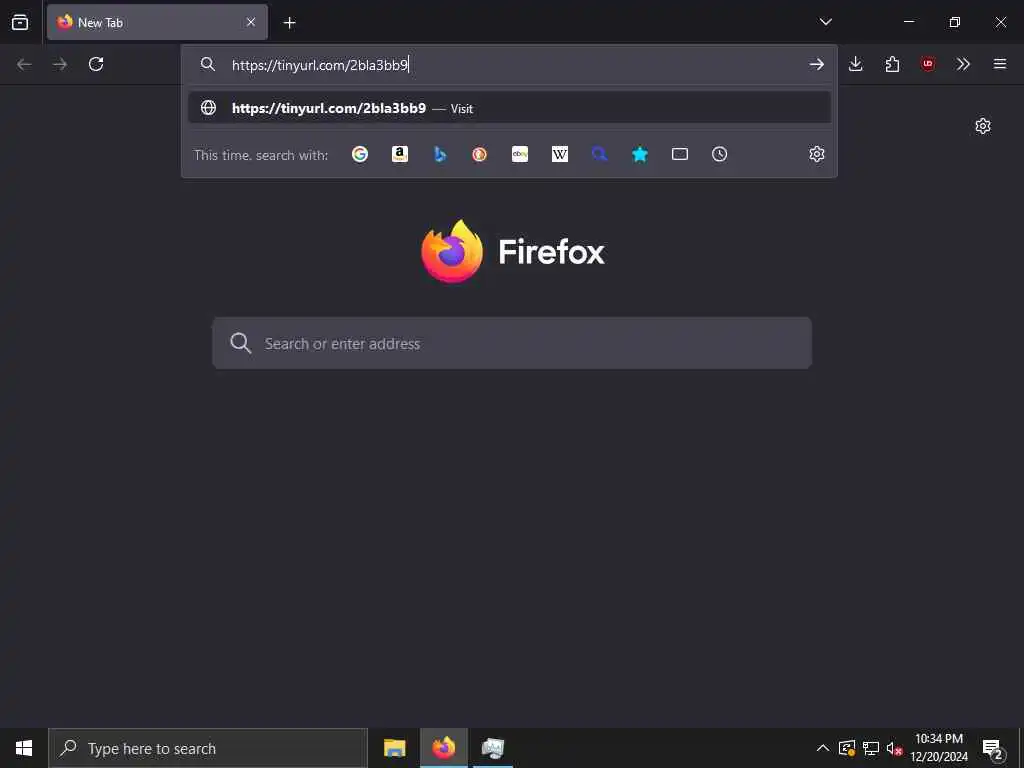Search this time with eBay
1024x768 pixels.
(x=520, y=154)
